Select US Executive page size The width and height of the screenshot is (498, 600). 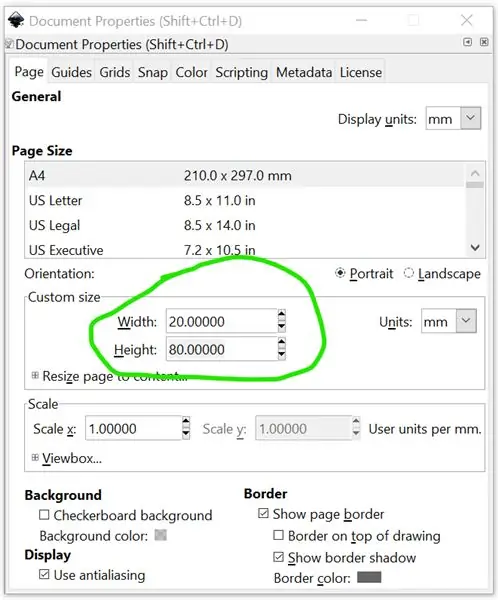click(245, 250)
